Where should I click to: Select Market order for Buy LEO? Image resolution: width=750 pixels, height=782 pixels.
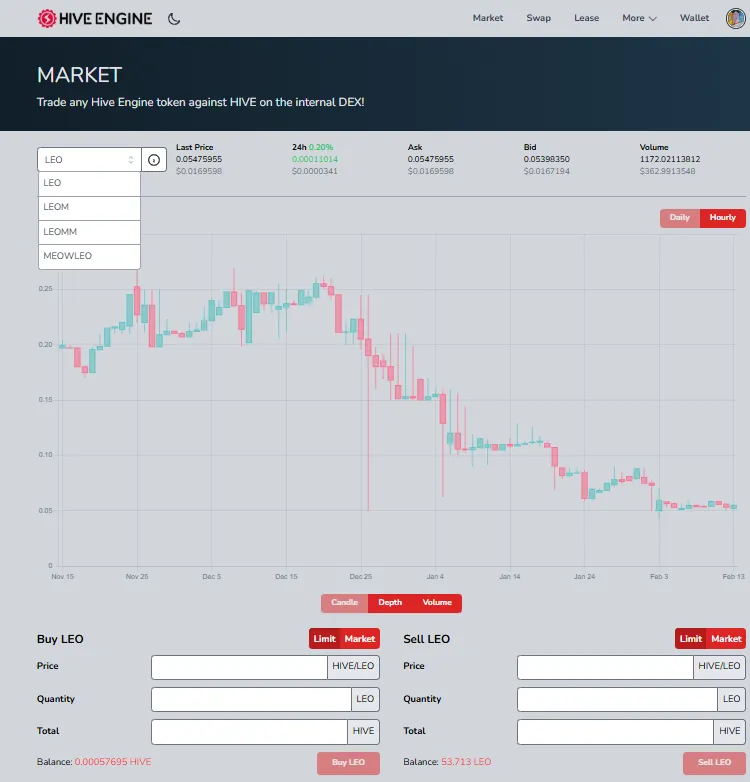click(x=360, y=639)
